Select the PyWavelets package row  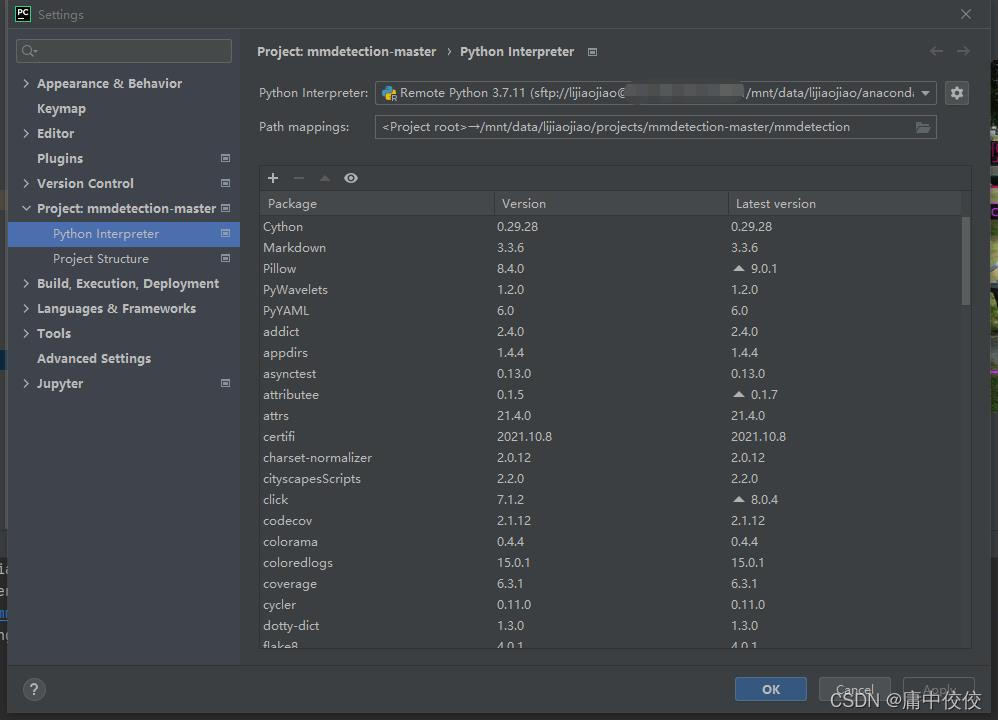(611, 290)
